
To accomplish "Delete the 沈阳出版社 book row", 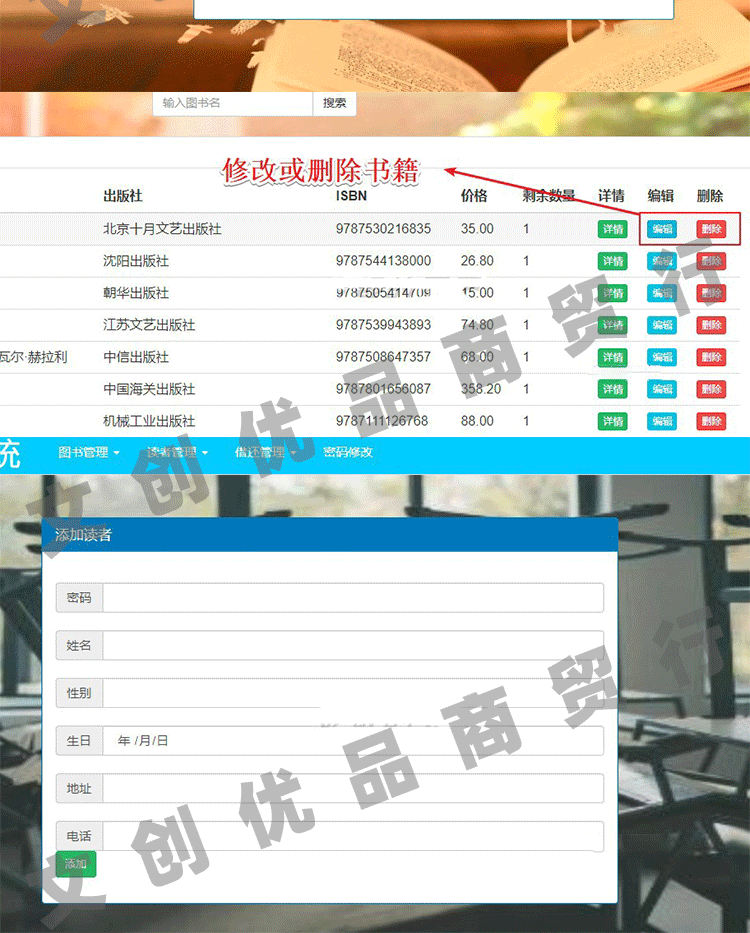I will click(711, 261).
